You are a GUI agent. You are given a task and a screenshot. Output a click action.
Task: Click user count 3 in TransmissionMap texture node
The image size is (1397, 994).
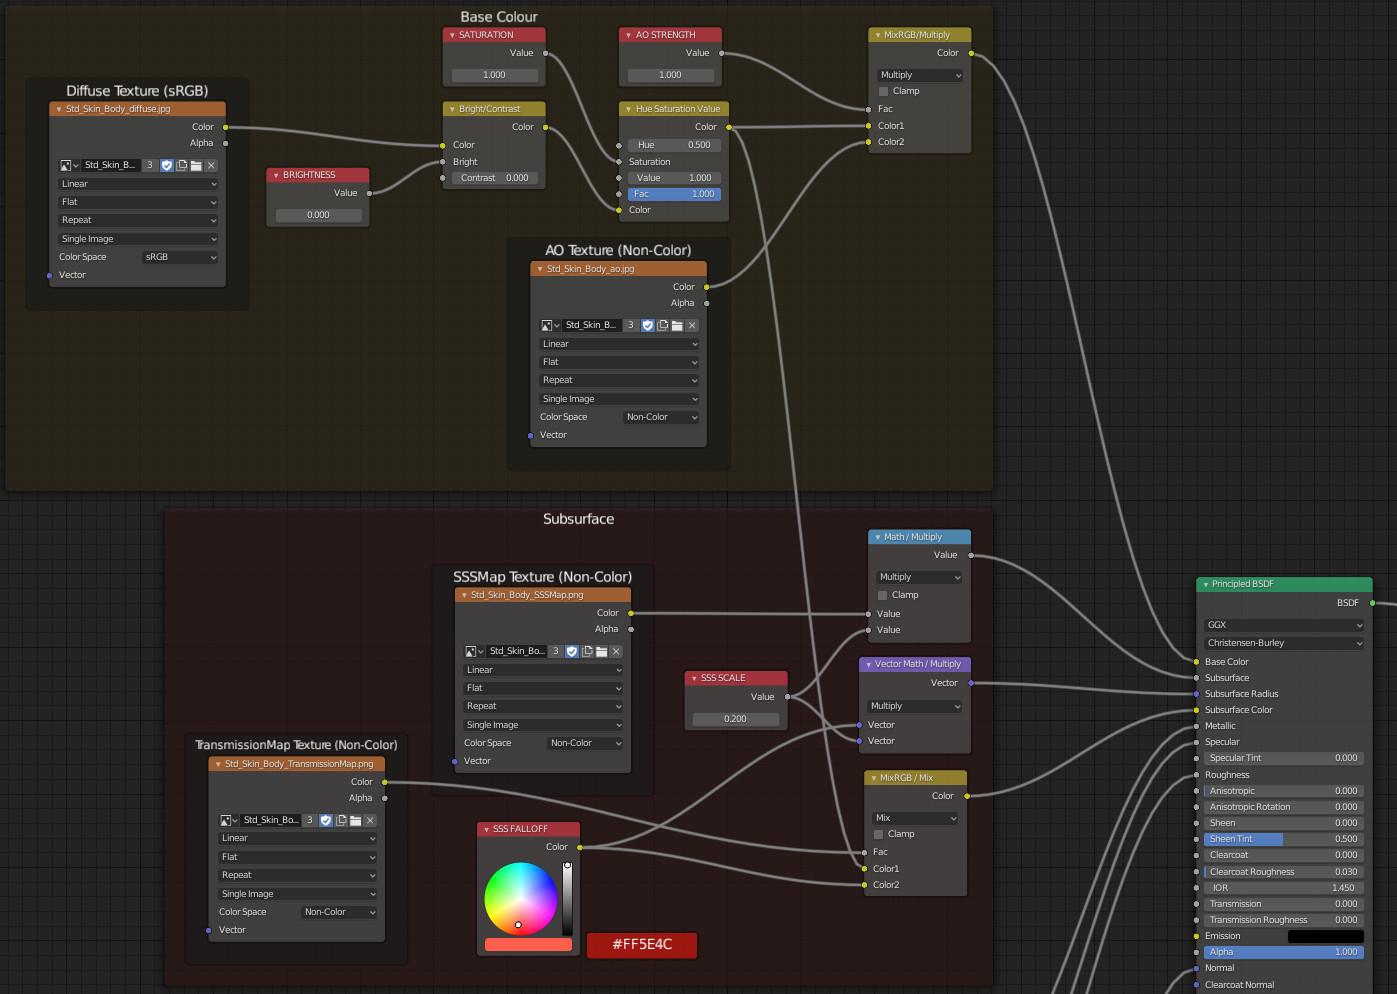pyautogui.click(x=310, y=820)
